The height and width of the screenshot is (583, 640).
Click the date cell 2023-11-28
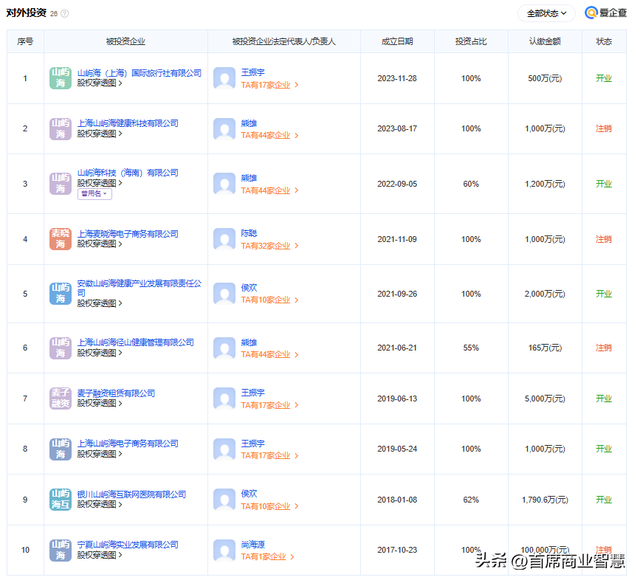[397, 78]
